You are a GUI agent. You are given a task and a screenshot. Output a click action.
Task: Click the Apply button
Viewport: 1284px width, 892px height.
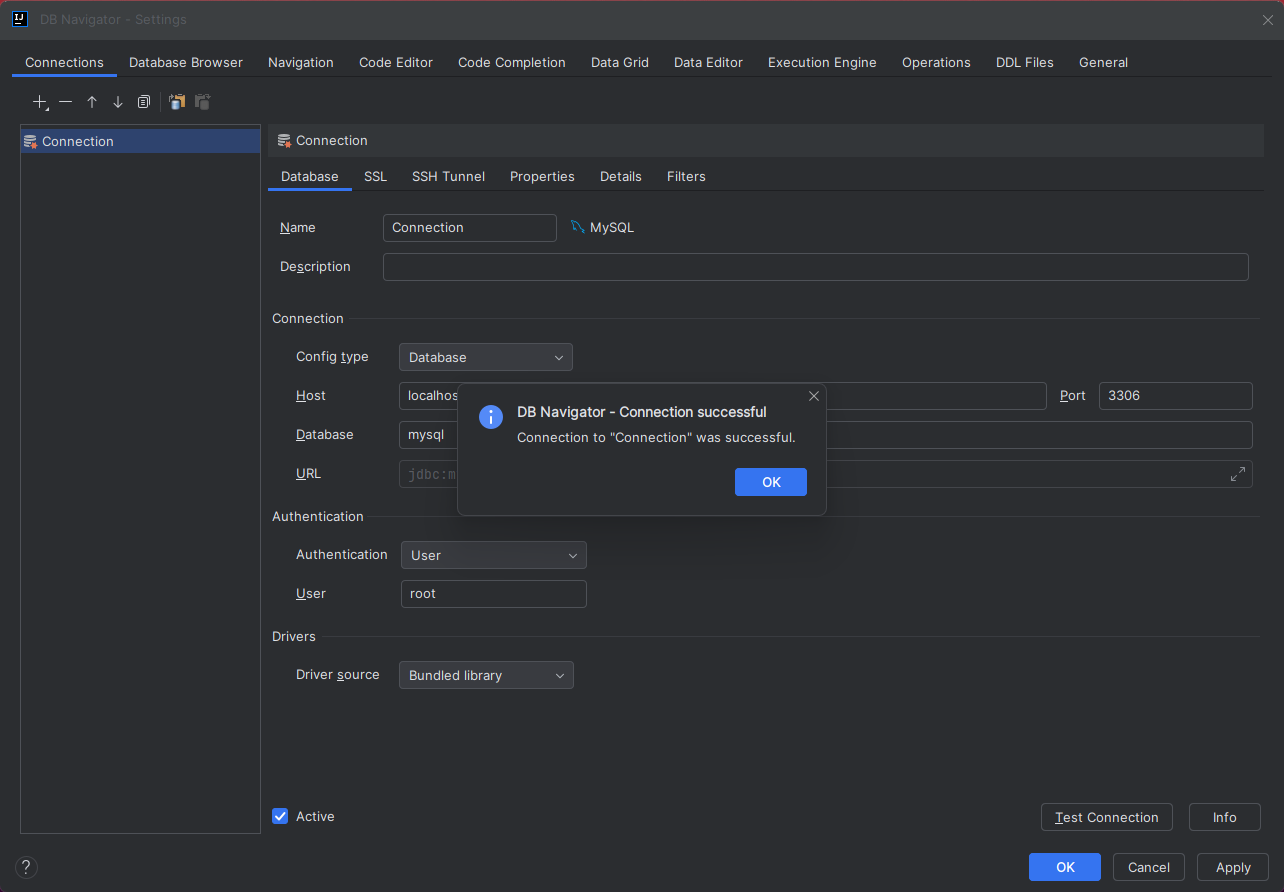point(1232,867)
